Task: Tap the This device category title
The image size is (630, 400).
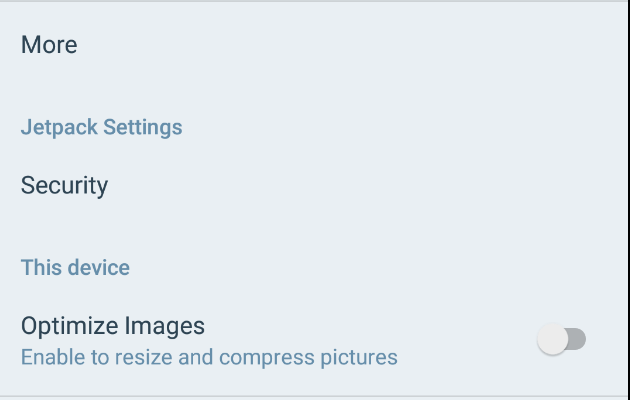Action: 75,268
